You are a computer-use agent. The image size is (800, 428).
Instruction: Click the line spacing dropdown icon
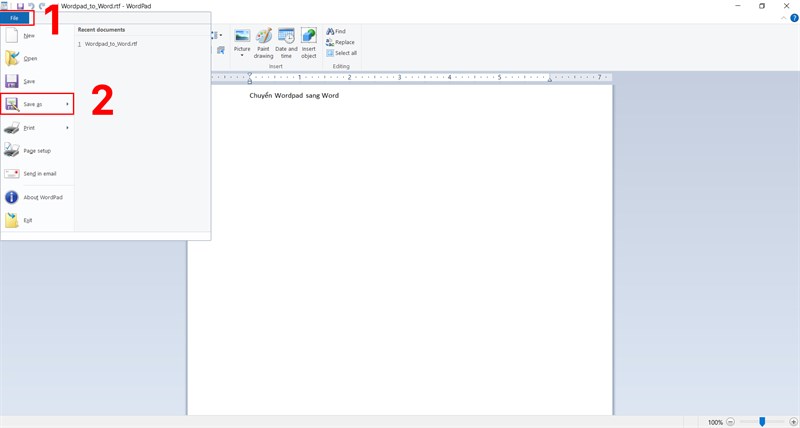(x=216, y=35)
